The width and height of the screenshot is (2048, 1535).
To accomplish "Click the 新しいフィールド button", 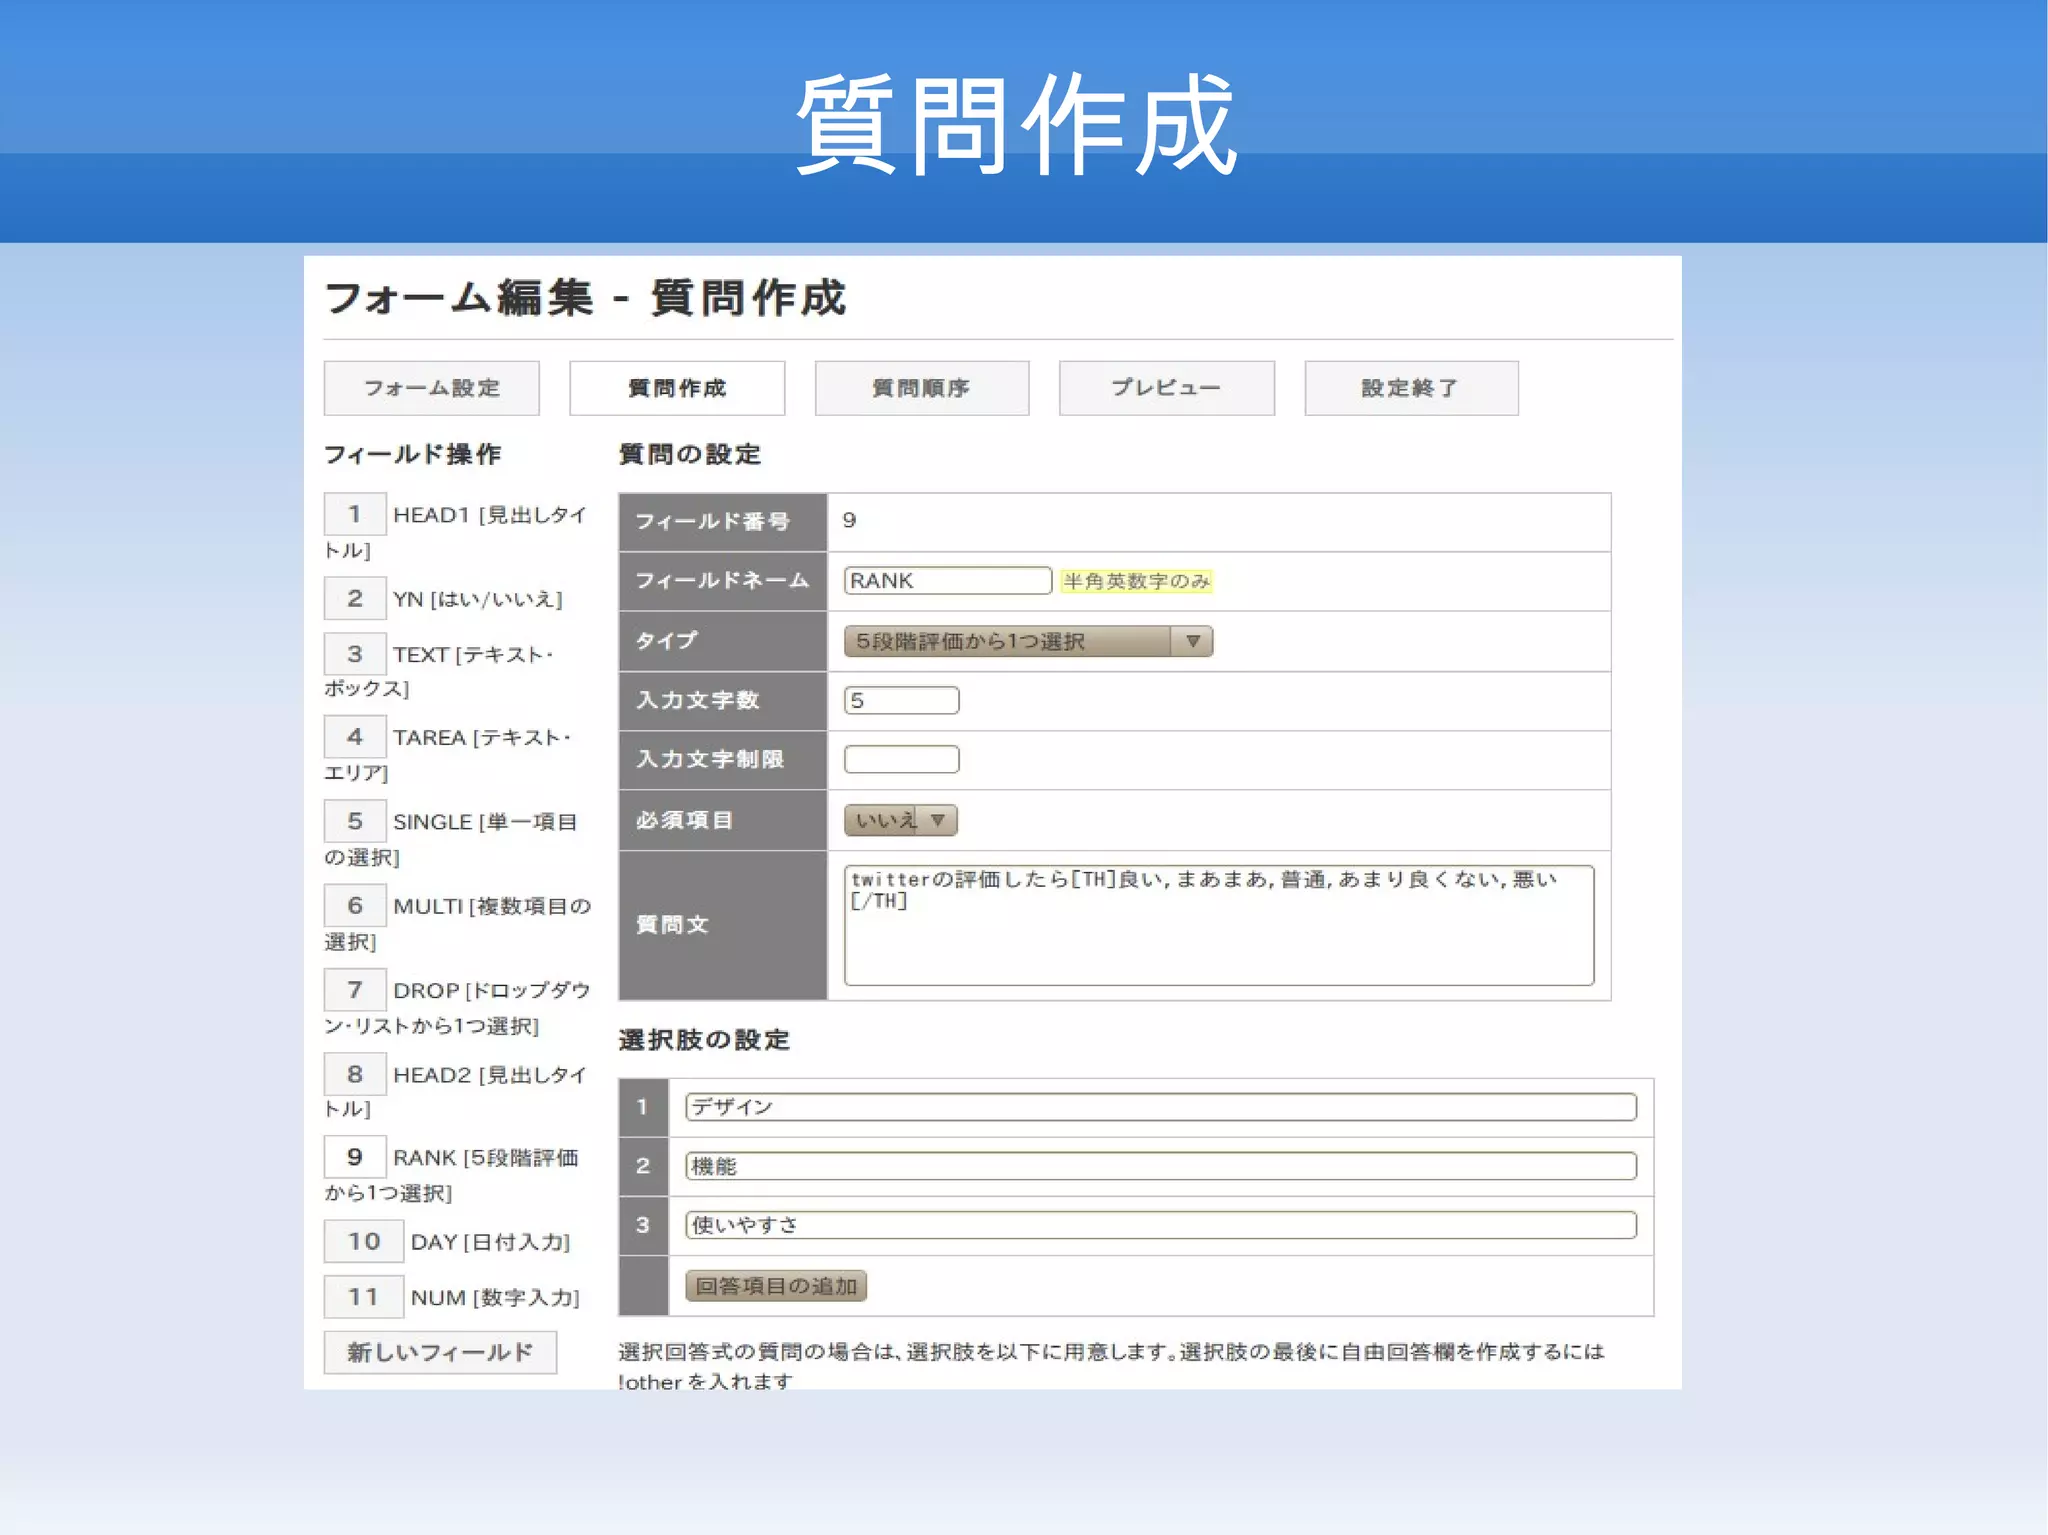I will [440, 1352].
